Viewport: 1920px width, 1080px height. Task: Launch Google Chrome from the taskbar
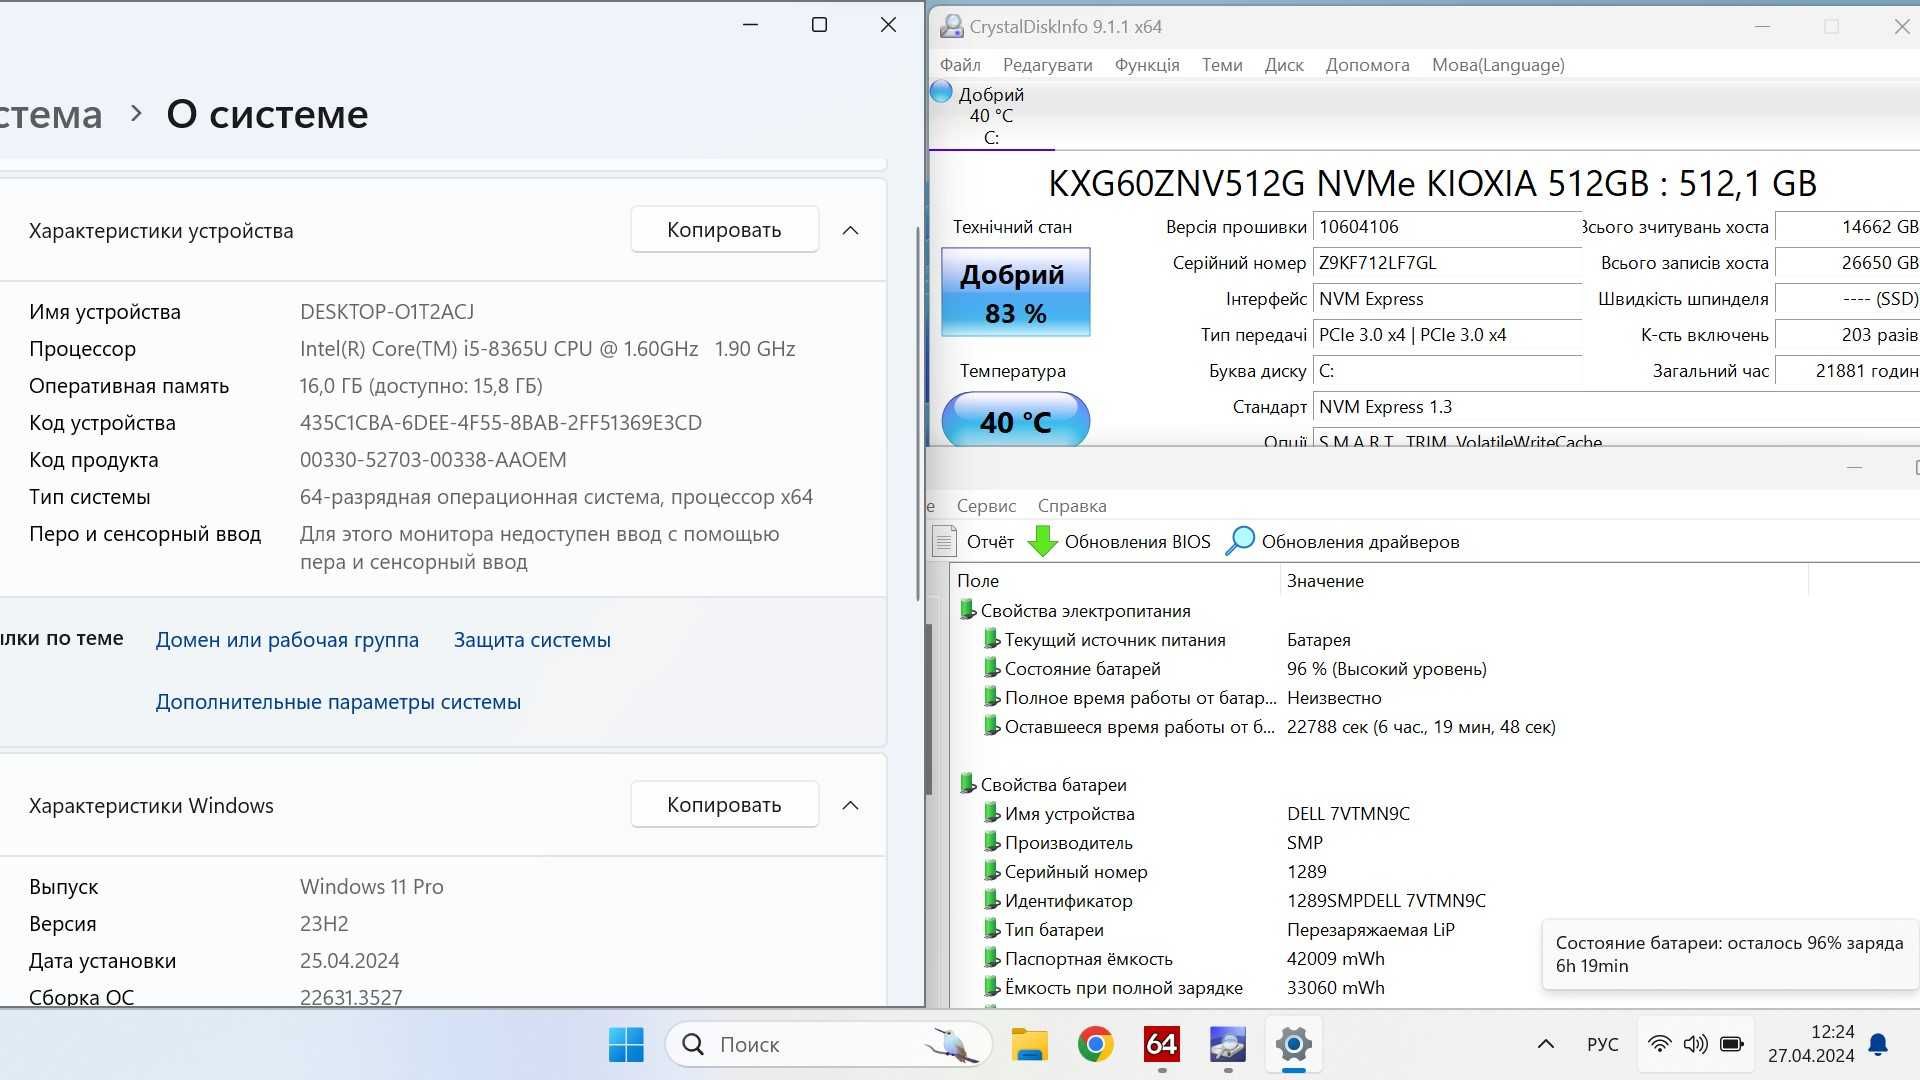[1096, 1045]
